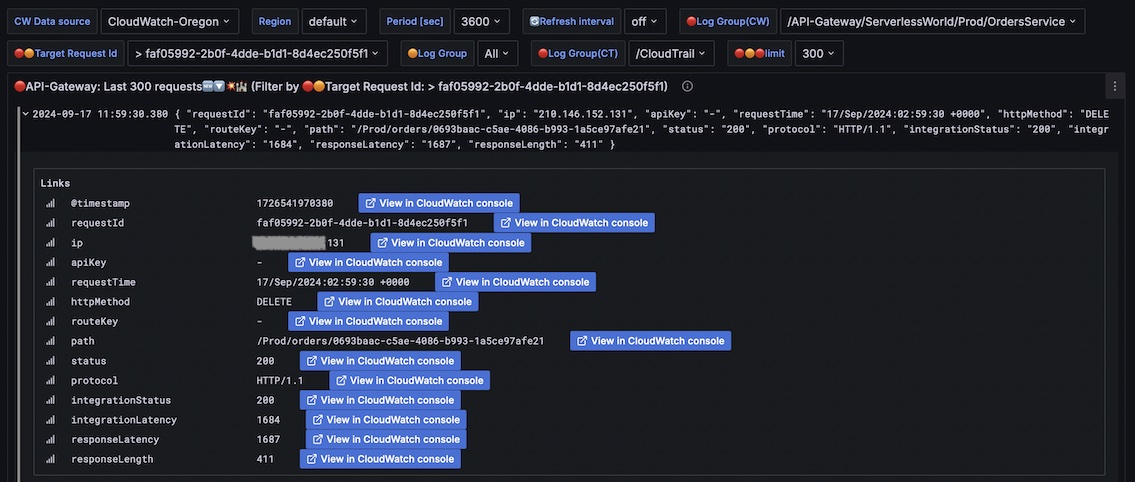
Task: Click the API-Gateway Last 300 requests panel title
Action: point(340,87)
